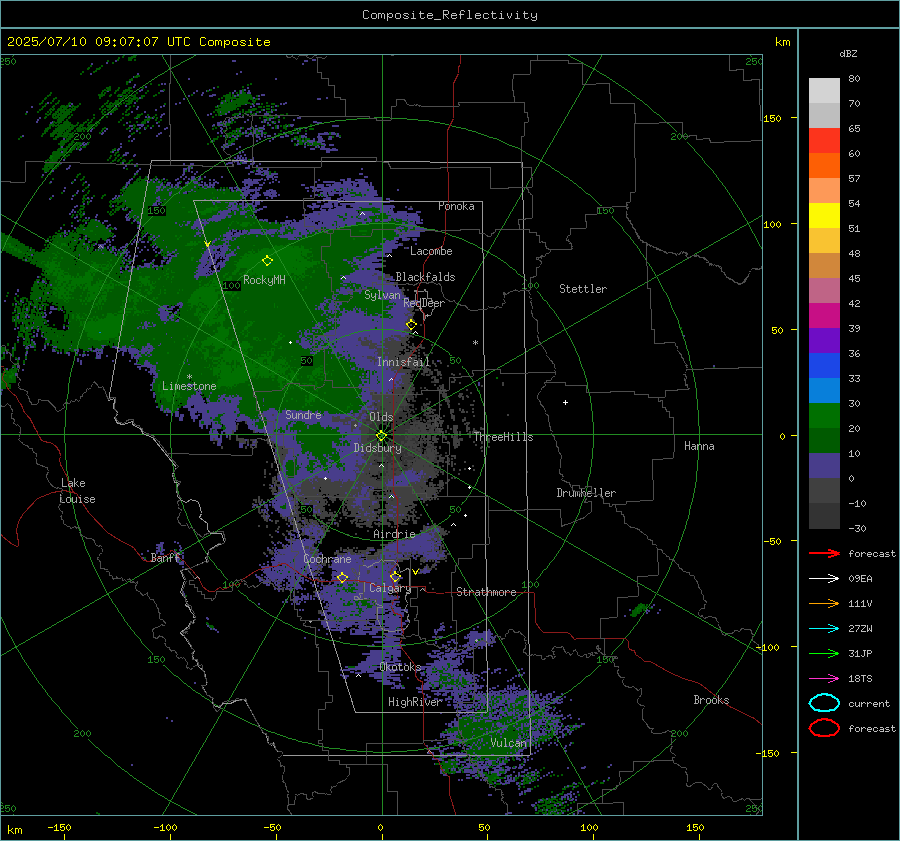Click the Drumheller city label
The image size is (900, 841).
(x=586, y=493)
